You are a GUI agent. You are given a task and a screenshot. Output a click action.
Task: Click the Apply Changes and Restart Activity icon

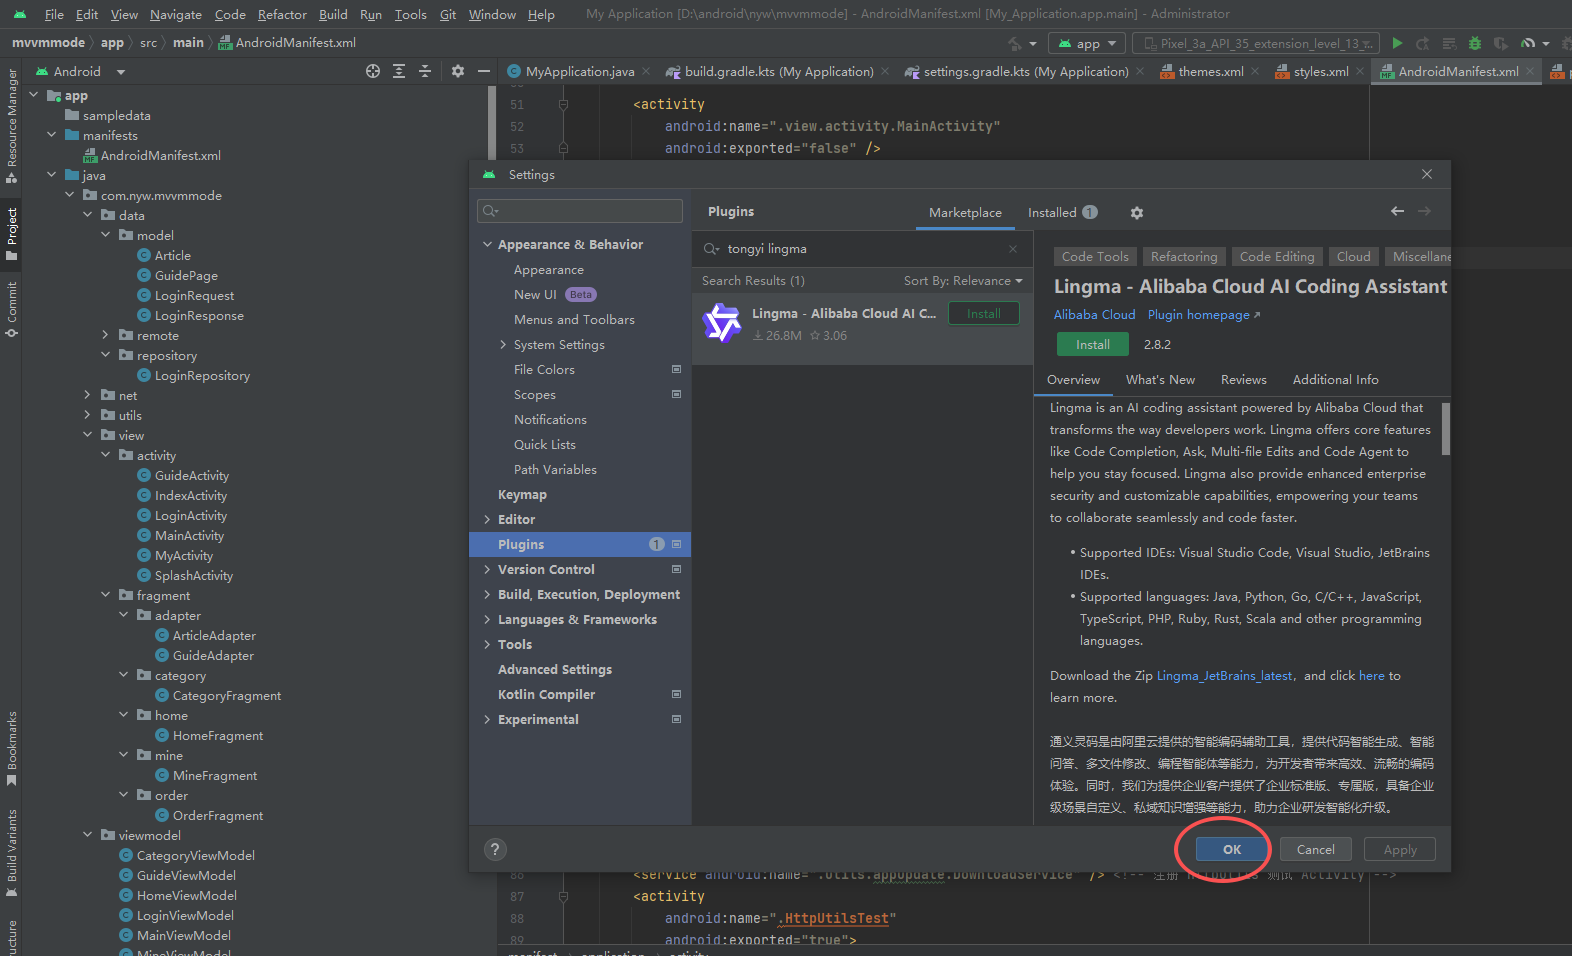[1423, 43]
